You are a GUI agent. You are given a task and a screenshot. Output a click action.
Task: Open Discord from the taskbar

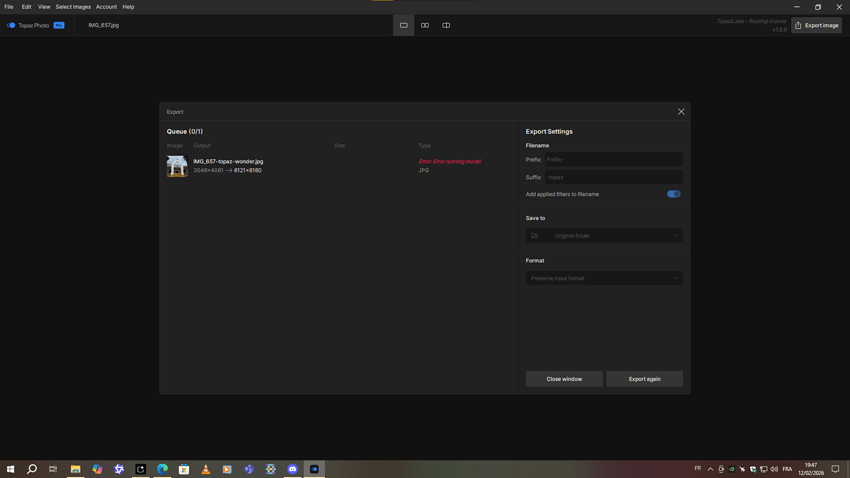(292, 469)
